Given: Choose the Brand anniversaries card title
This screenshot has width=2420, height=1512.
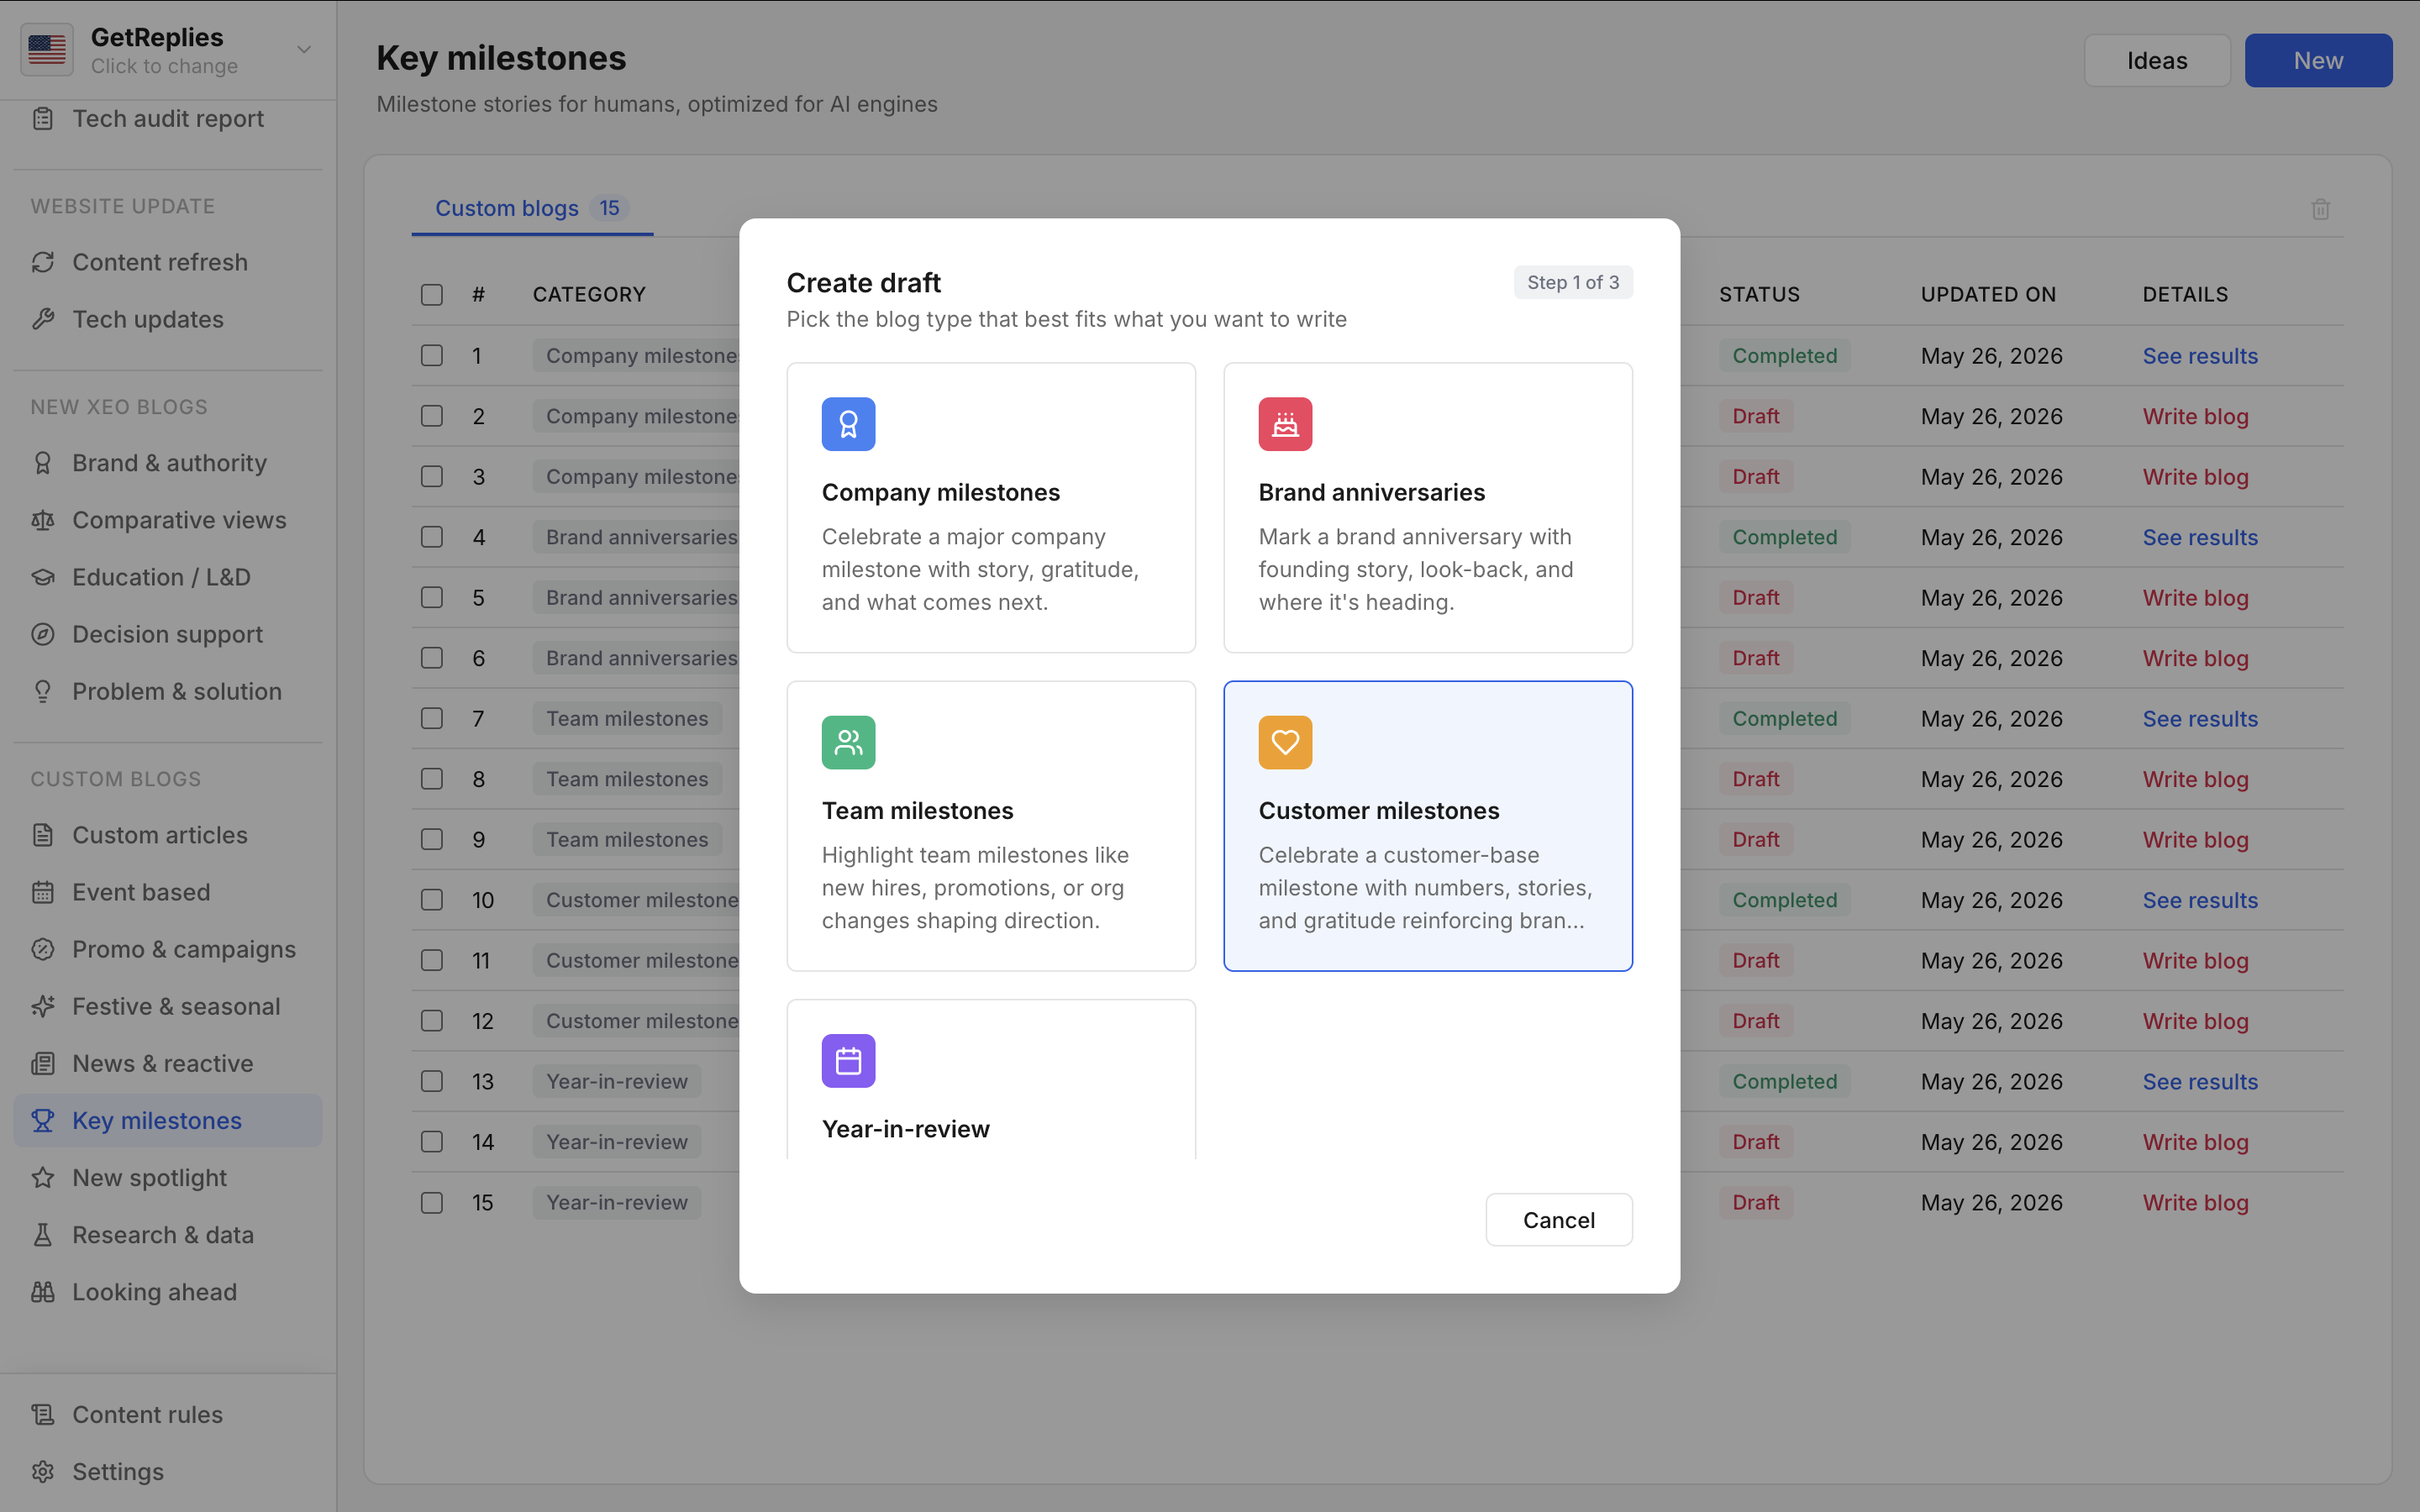Looking at the screenshot, I should [x=1371, y=492].
